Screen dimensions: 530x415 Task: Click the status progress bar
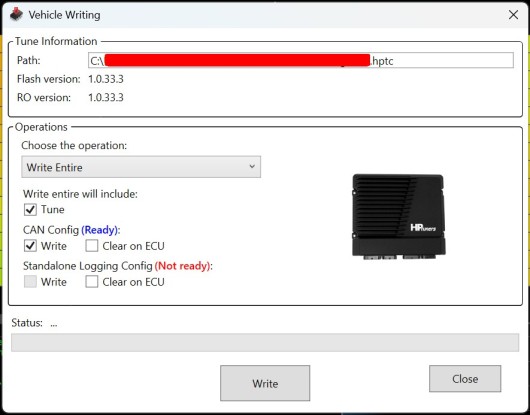(x=265, y=343)
